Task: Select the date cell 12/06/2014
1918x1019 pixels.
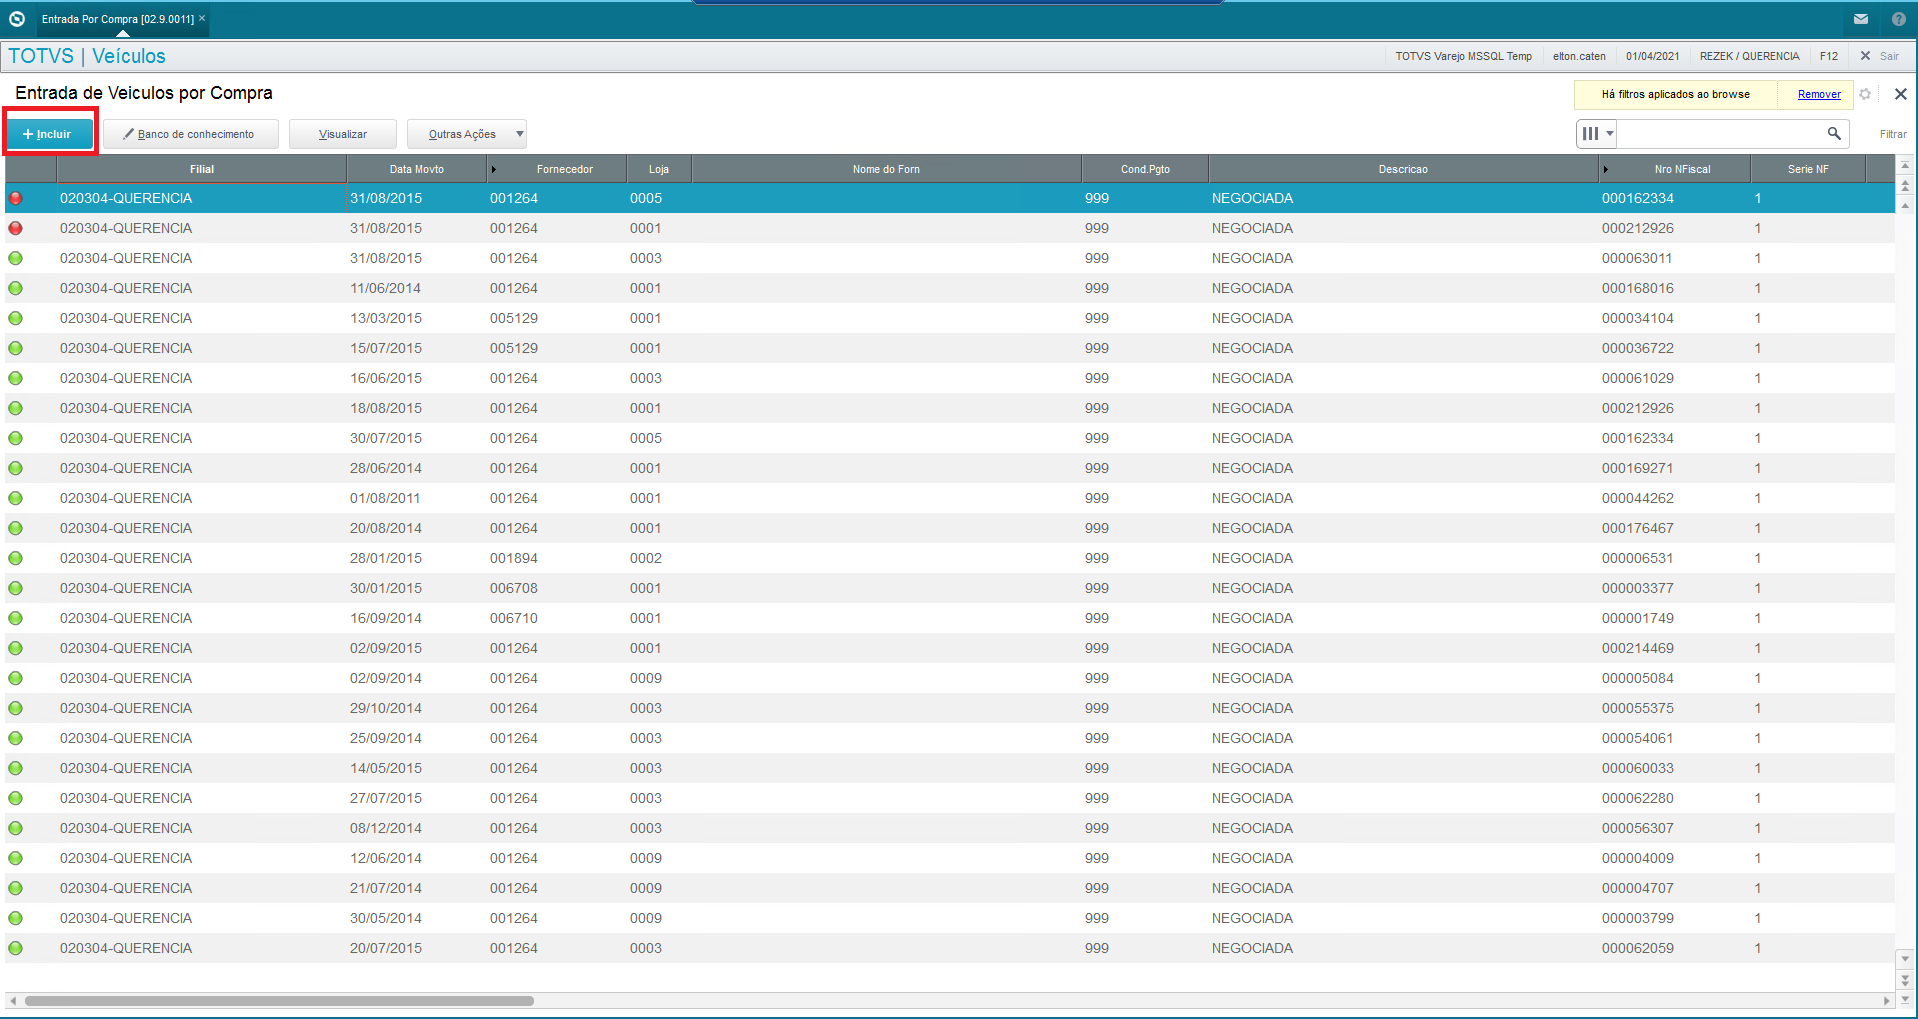Action: click(x=386, y=858)
